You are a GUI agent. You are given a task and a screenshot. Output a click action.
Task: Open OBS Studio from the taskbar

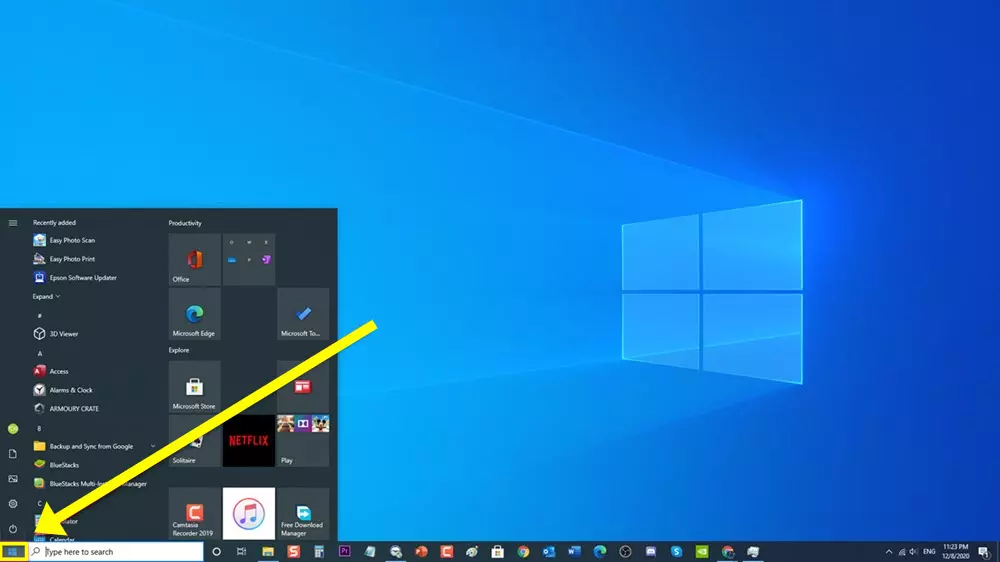tap(625, 552)
